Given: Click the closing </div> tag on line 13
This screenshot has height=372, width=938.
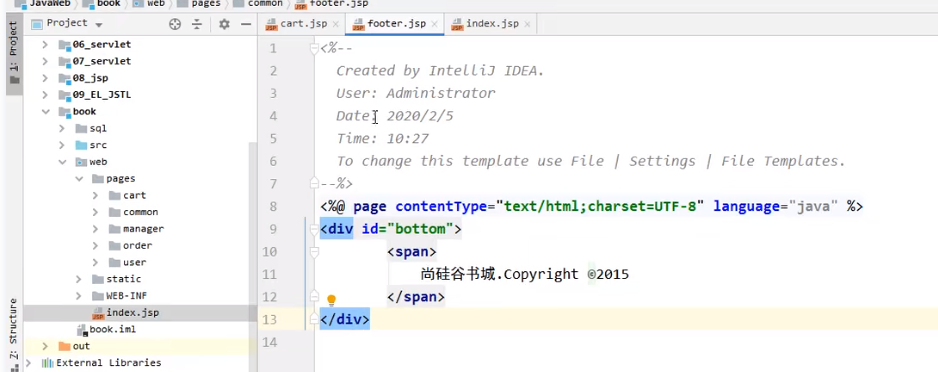Looking at the screenshot, I should (x=345, y=319).
